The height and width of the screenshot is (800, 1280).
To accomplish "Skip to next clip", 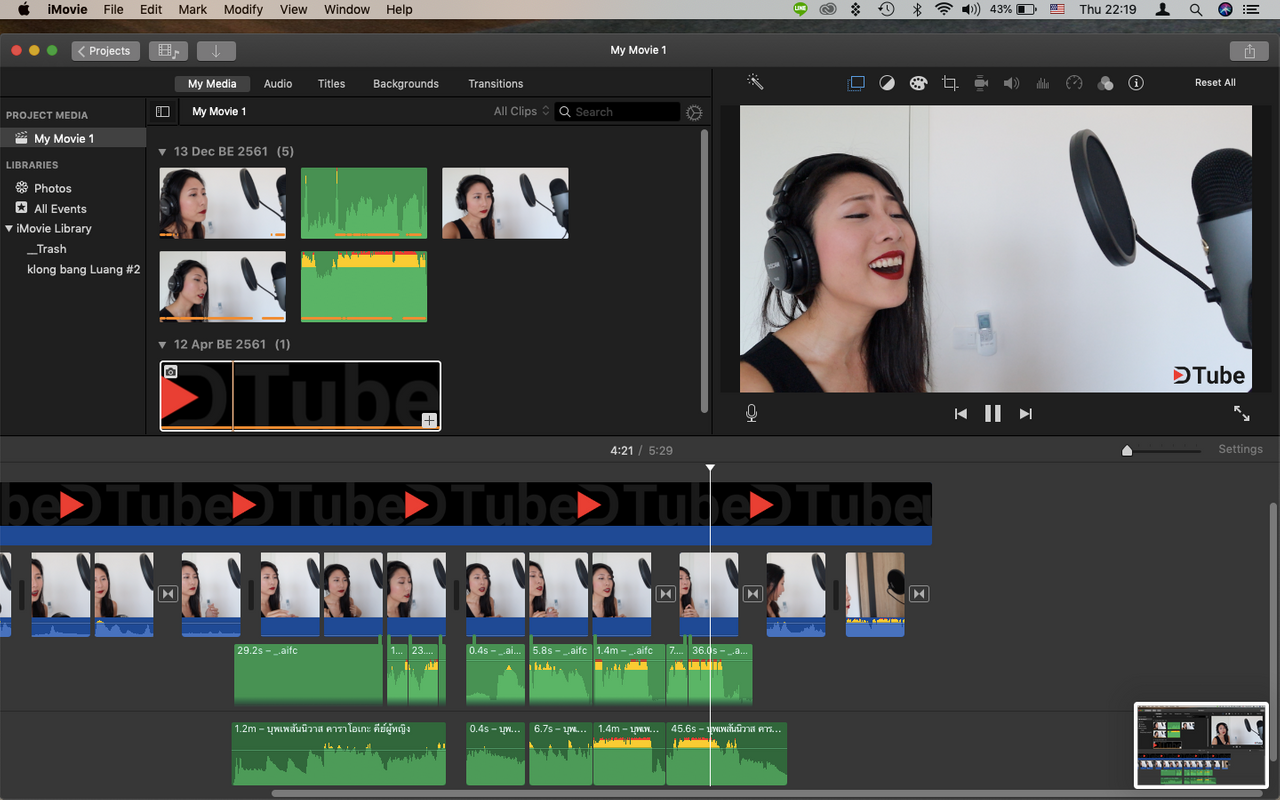I will [x=1025, y=413].
